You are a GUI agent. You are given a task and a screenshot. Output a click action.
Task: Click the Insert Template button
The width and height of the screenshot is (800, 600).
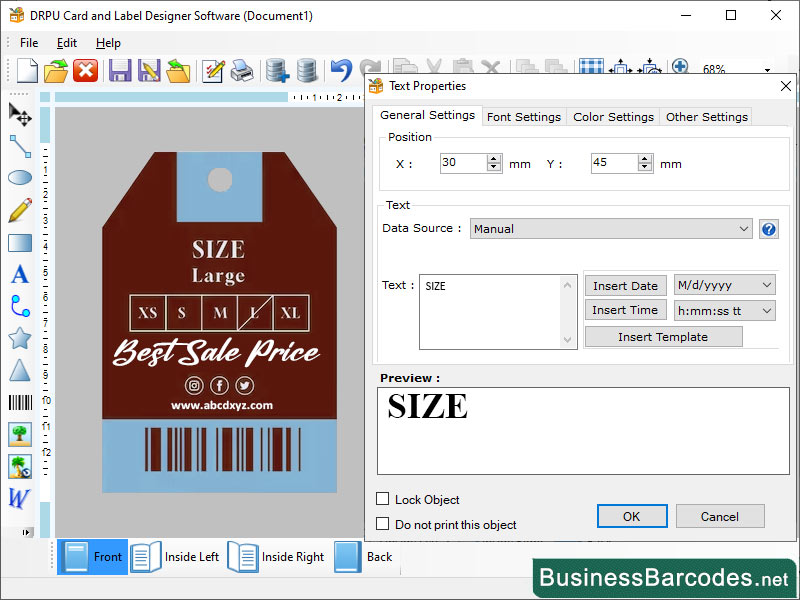tap(663, 336)
